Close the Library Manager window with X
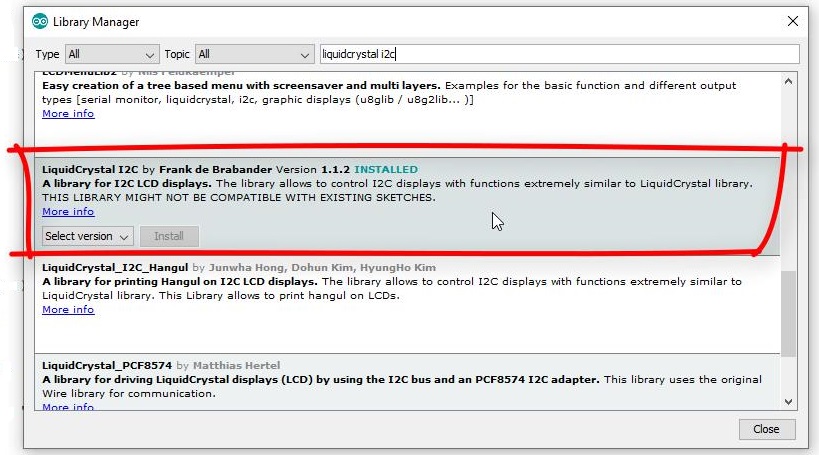The width and height of the screenshot is (819, 455). [x=792, y=21]
